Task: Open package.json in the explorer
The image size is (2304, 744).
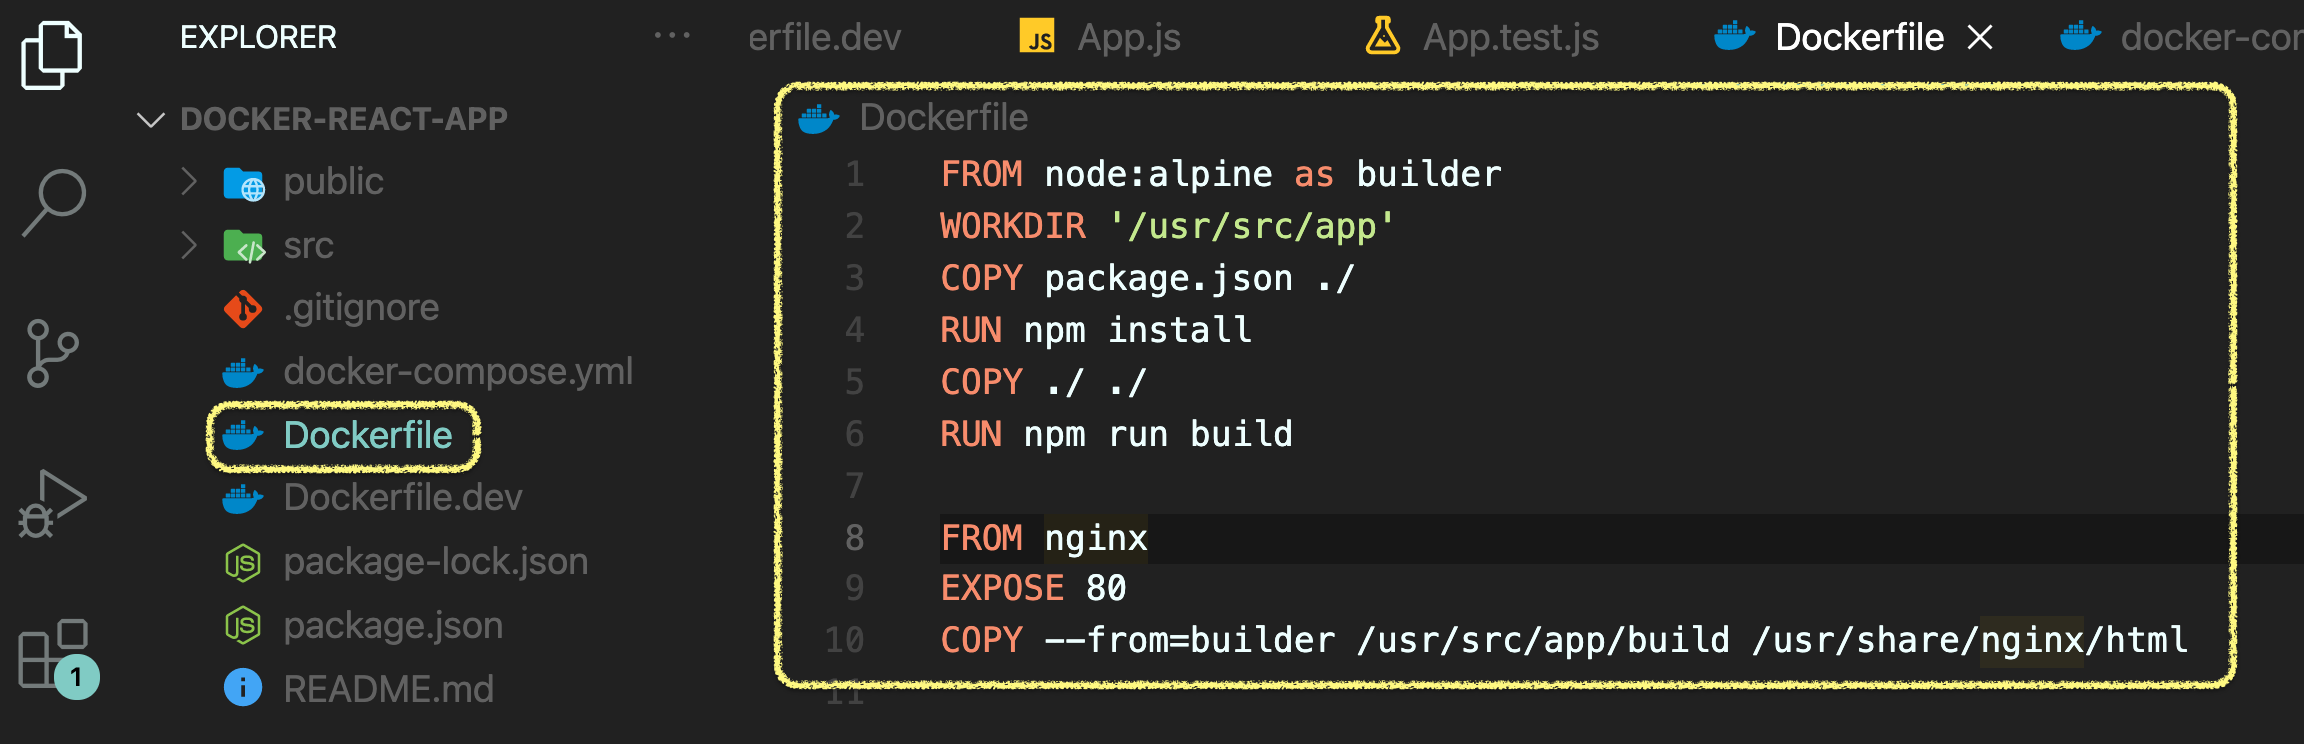Action: (x=393, y=626)
